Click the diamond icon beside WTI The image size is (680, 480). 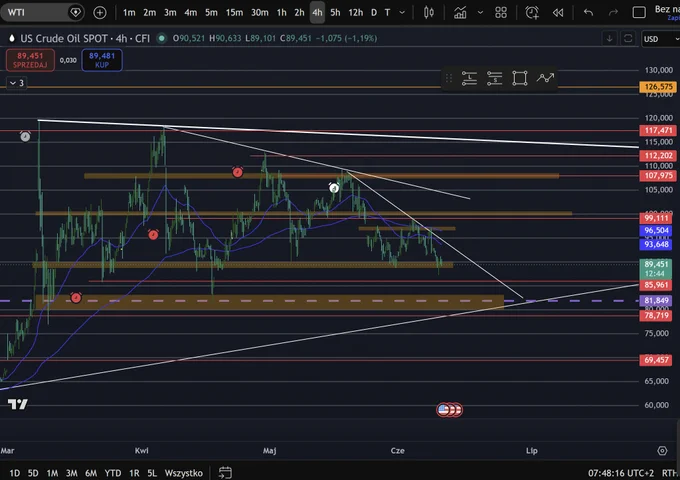click(x=75, y=13)
